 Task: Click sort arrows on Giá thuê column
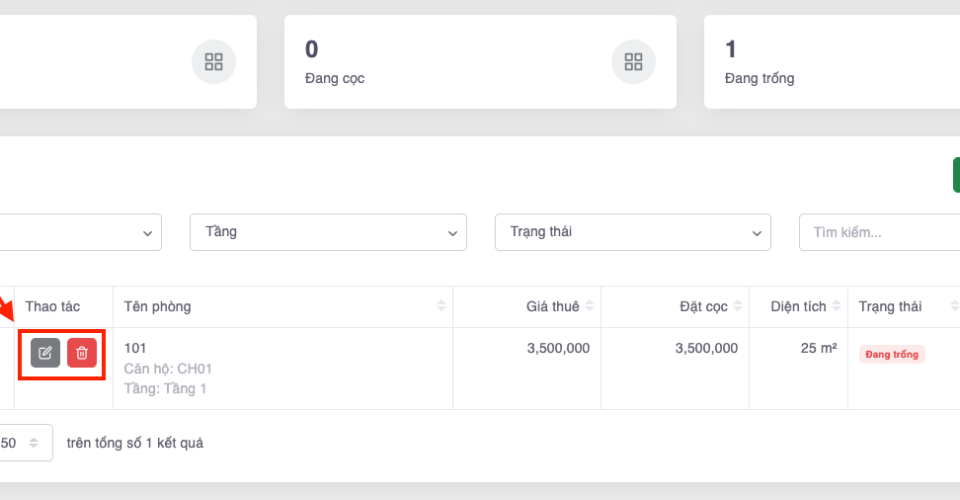[589, 306]
